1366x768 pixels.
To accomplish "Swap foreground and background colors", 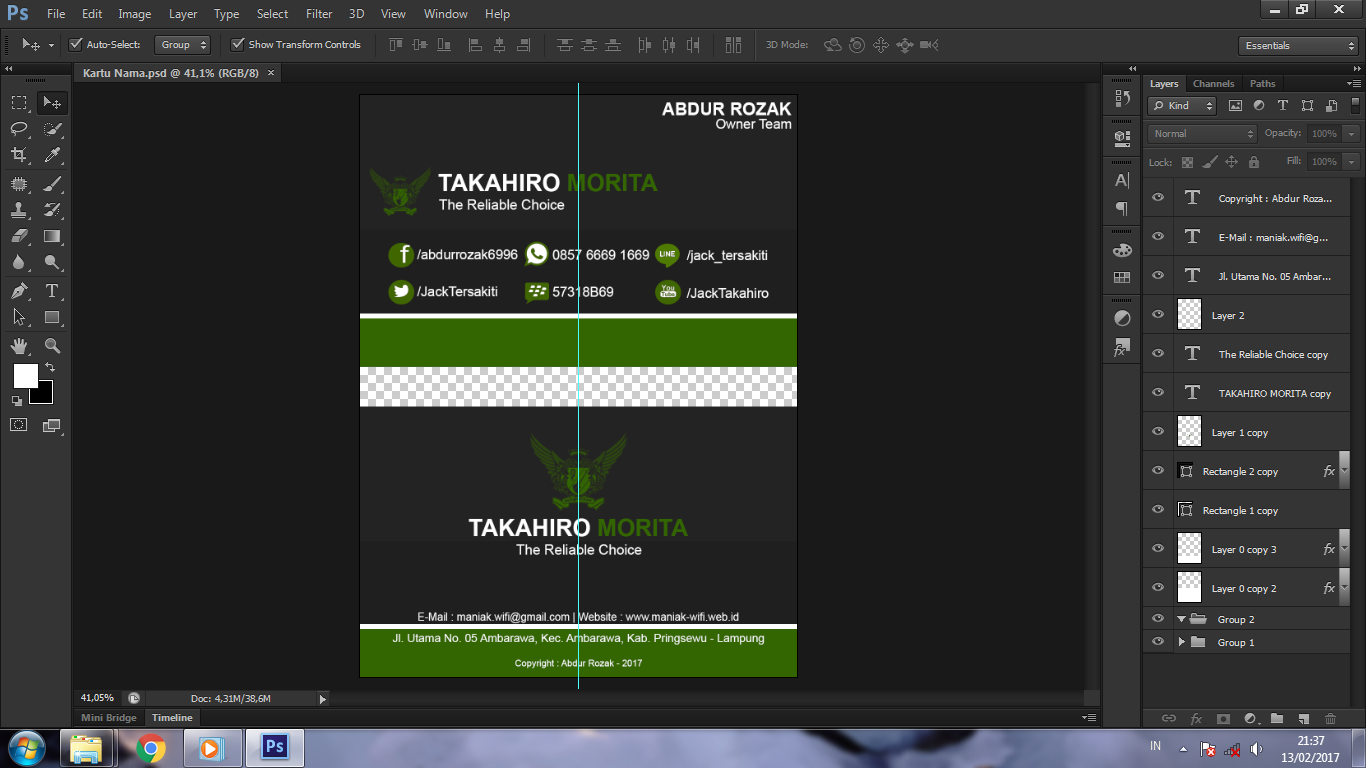I will (x=49, y=368).
